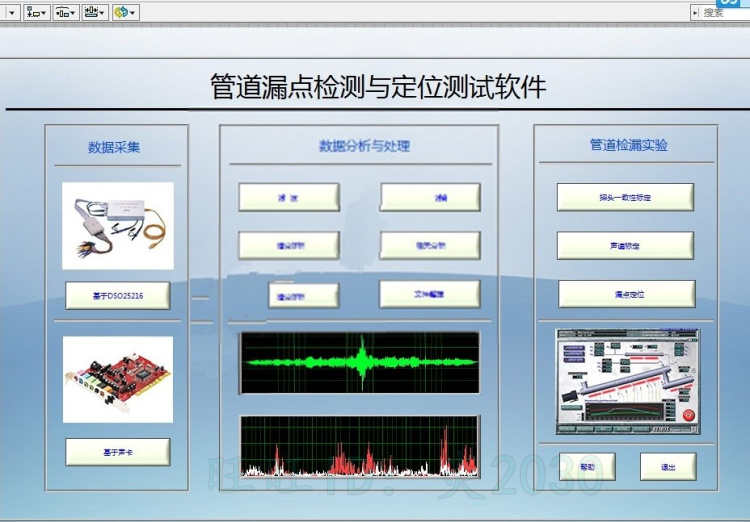This screenshot has width=750, height=522.
Task: Click the bottom-right button in the 数据分析与处理 panel
Action: (430, 294)
